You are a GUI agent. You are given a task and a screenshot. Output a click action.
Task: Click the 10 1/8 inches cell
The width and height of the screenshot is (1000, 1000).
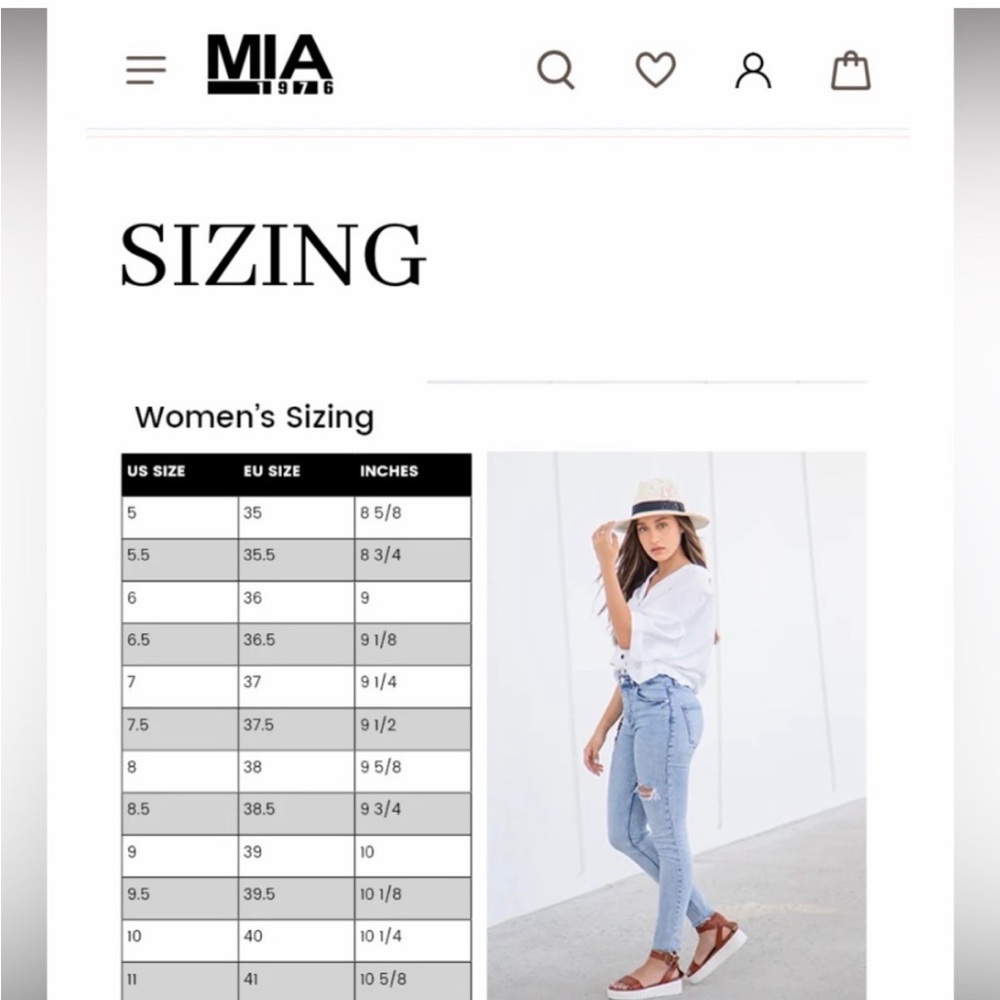point(412,894)
